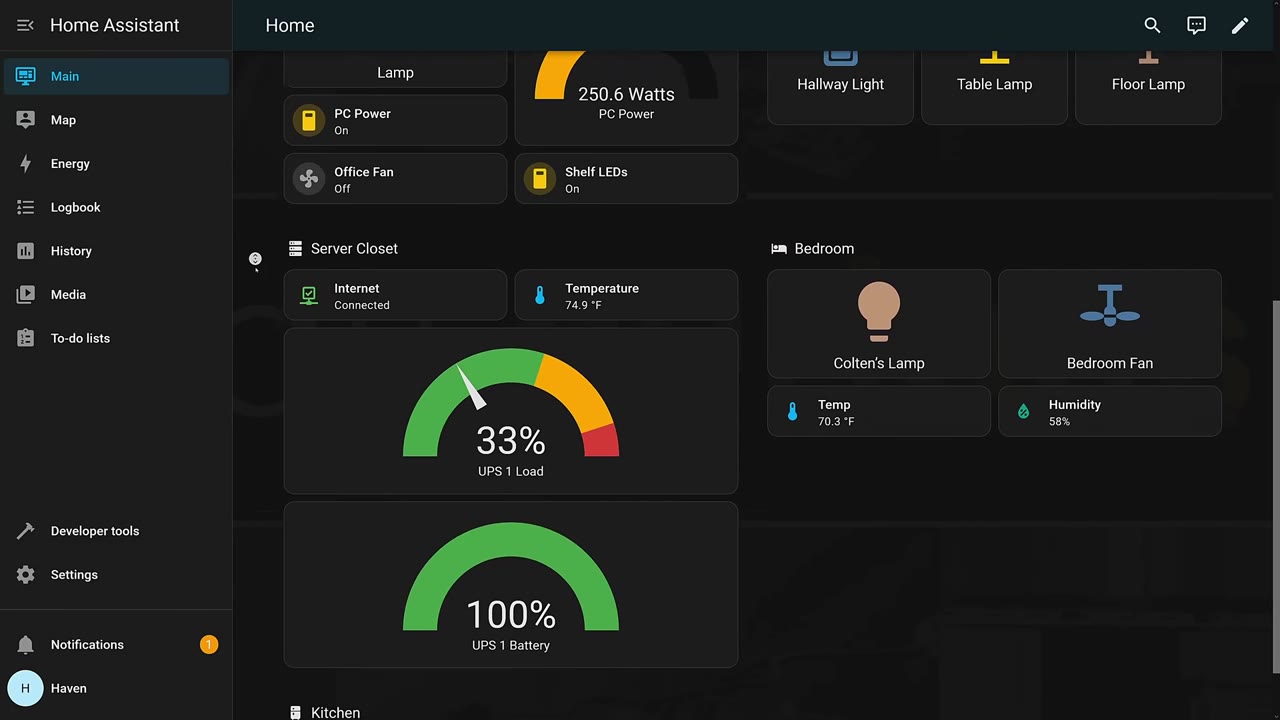Click the Energy lightning bolt icon
The width and height of the screenshot is (1280, 720).
pos(26,164)
